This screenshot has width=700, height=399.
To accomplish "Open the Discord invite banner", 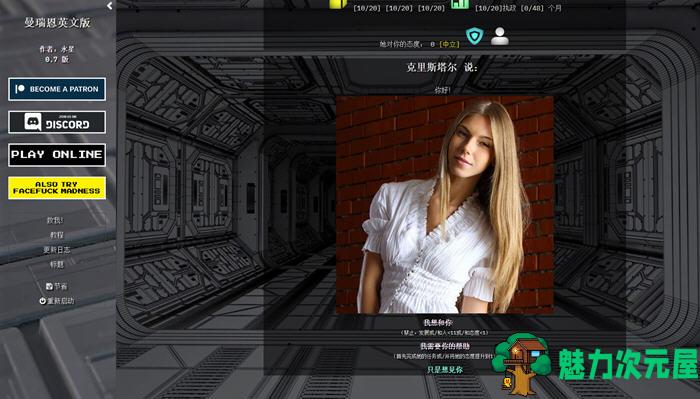I will coord(57,122).
